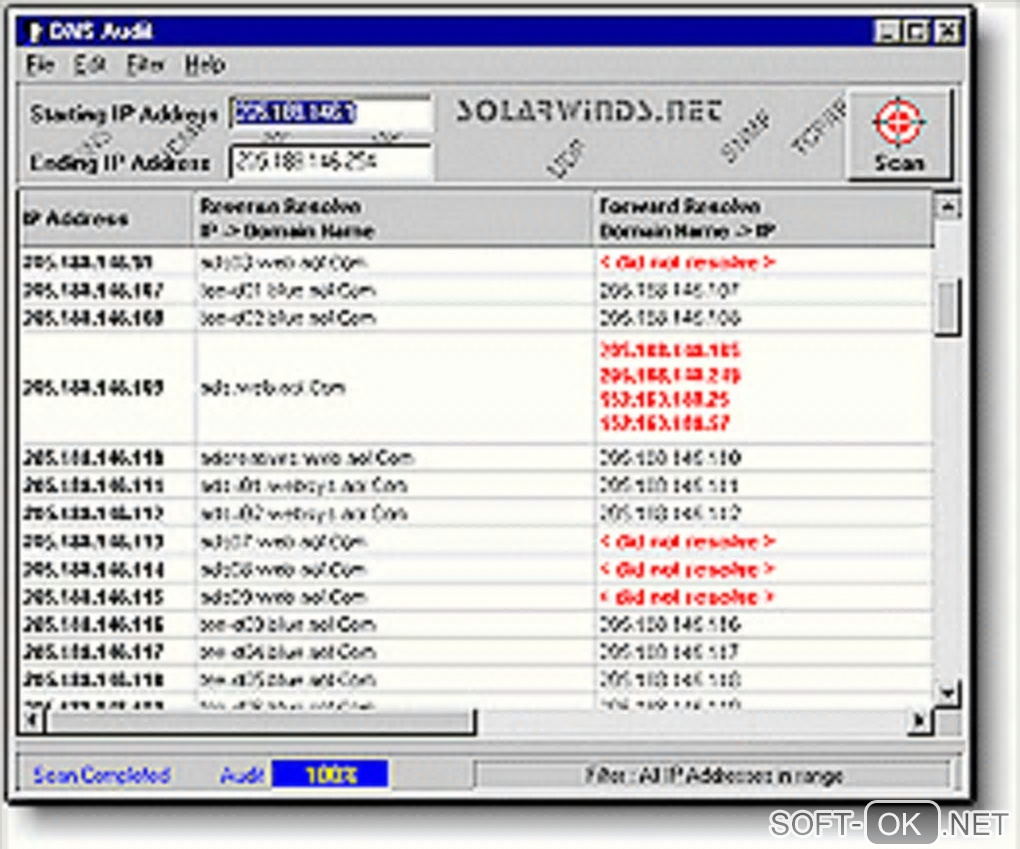This screenshot has width=1020, height=849.
Task: Select the row for IP ending .116
Action: 476,625
